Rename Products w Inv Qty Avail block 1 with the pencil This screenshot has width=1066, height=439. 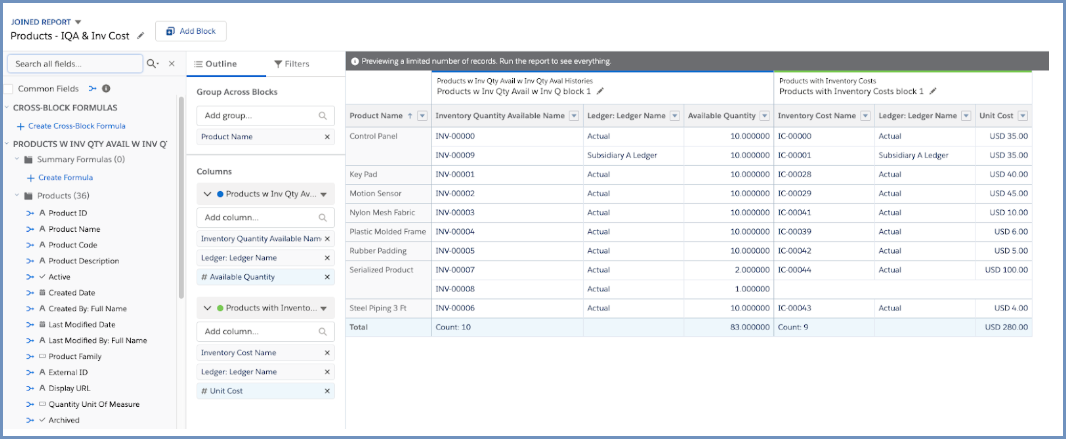(x=600, y=90)
